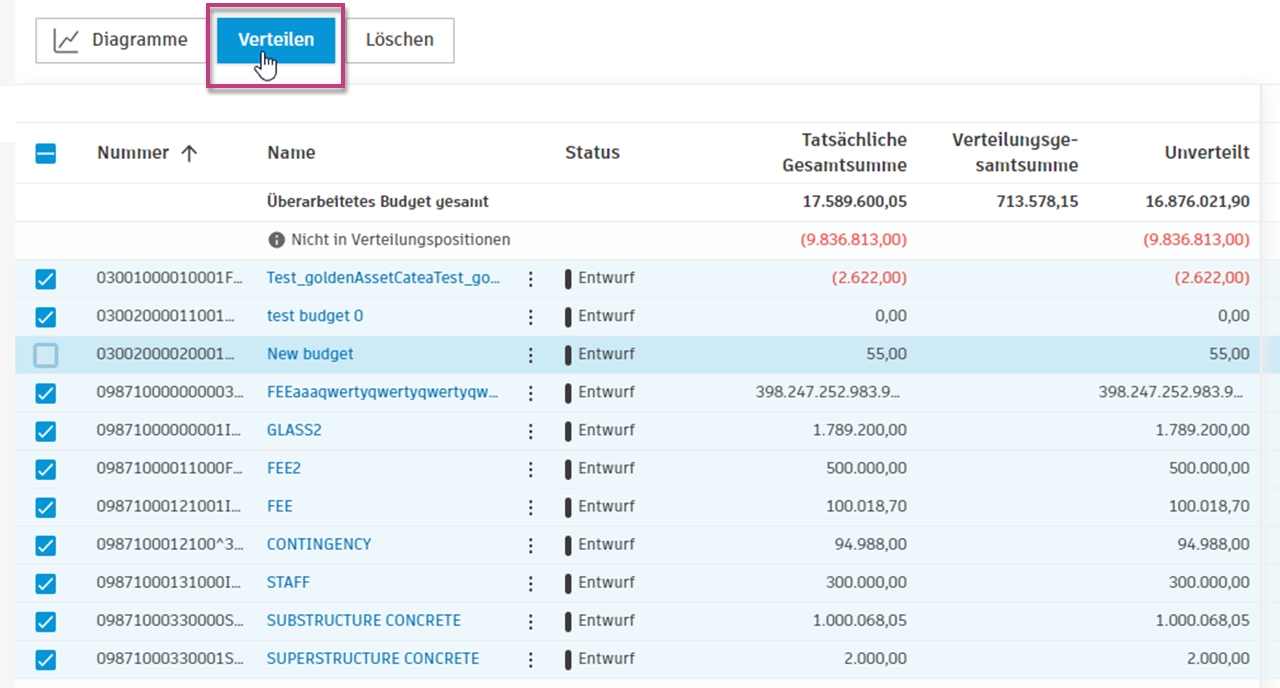This screenshot has height=688, width=1280.
Task: Click the Unverteilt column header
Action: pos(1206,153)
